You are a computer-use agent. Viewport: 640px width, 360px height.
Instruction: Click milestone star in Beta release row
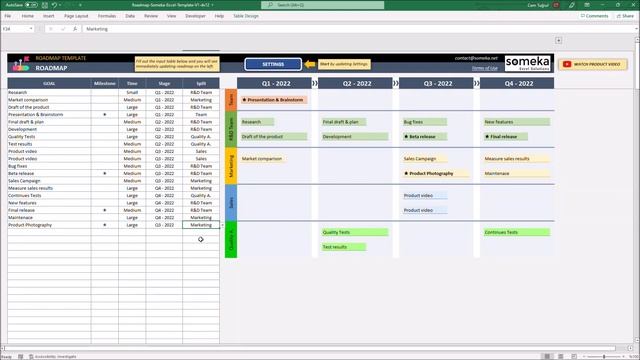[x=104, y=173]
